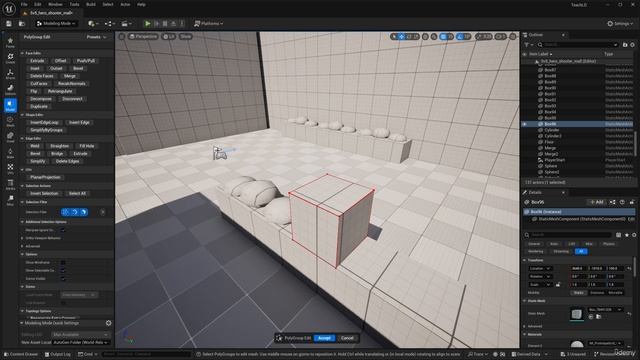640x360 pixels.
Task: Open the Perspective viewport dropdown
Action: [x=143, y=36]
